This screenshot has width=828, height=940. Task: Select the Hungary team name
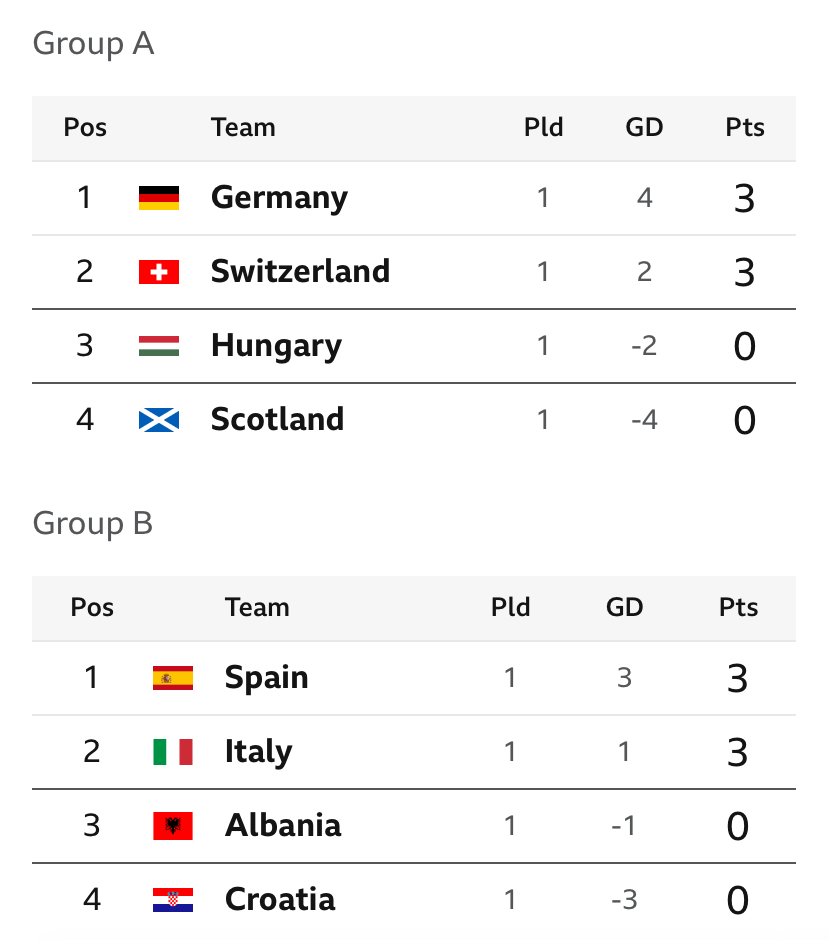click(276, 346)
